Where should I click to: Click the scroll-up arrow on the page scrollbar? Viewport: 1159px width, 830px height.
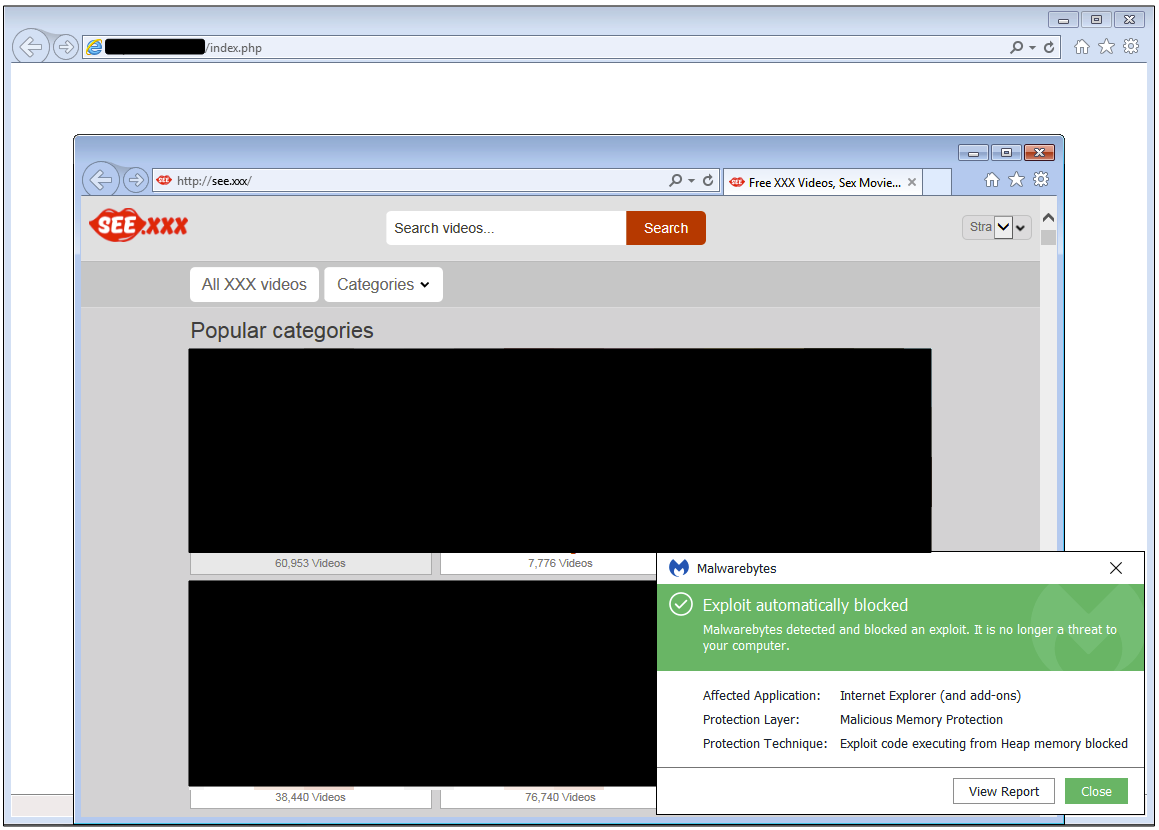(1048, 218)
